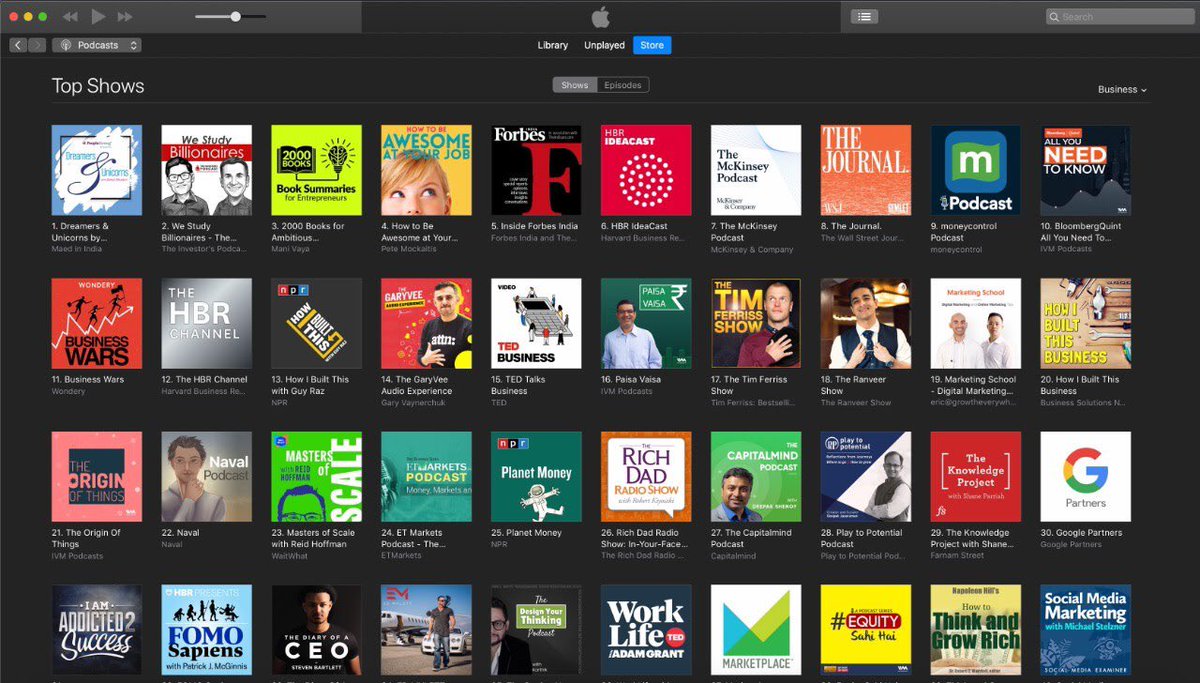Open Capitalmind Podcast artwork

(x=756, y=477)
